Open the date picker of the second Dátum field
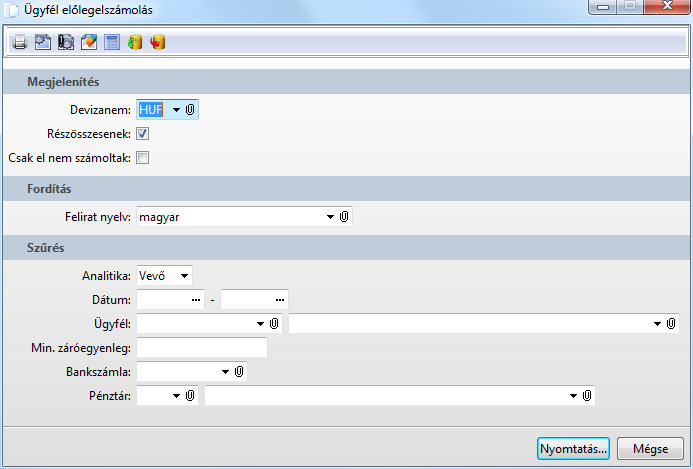693x469 pixels. pyautogui.click(x=280, y=300)
